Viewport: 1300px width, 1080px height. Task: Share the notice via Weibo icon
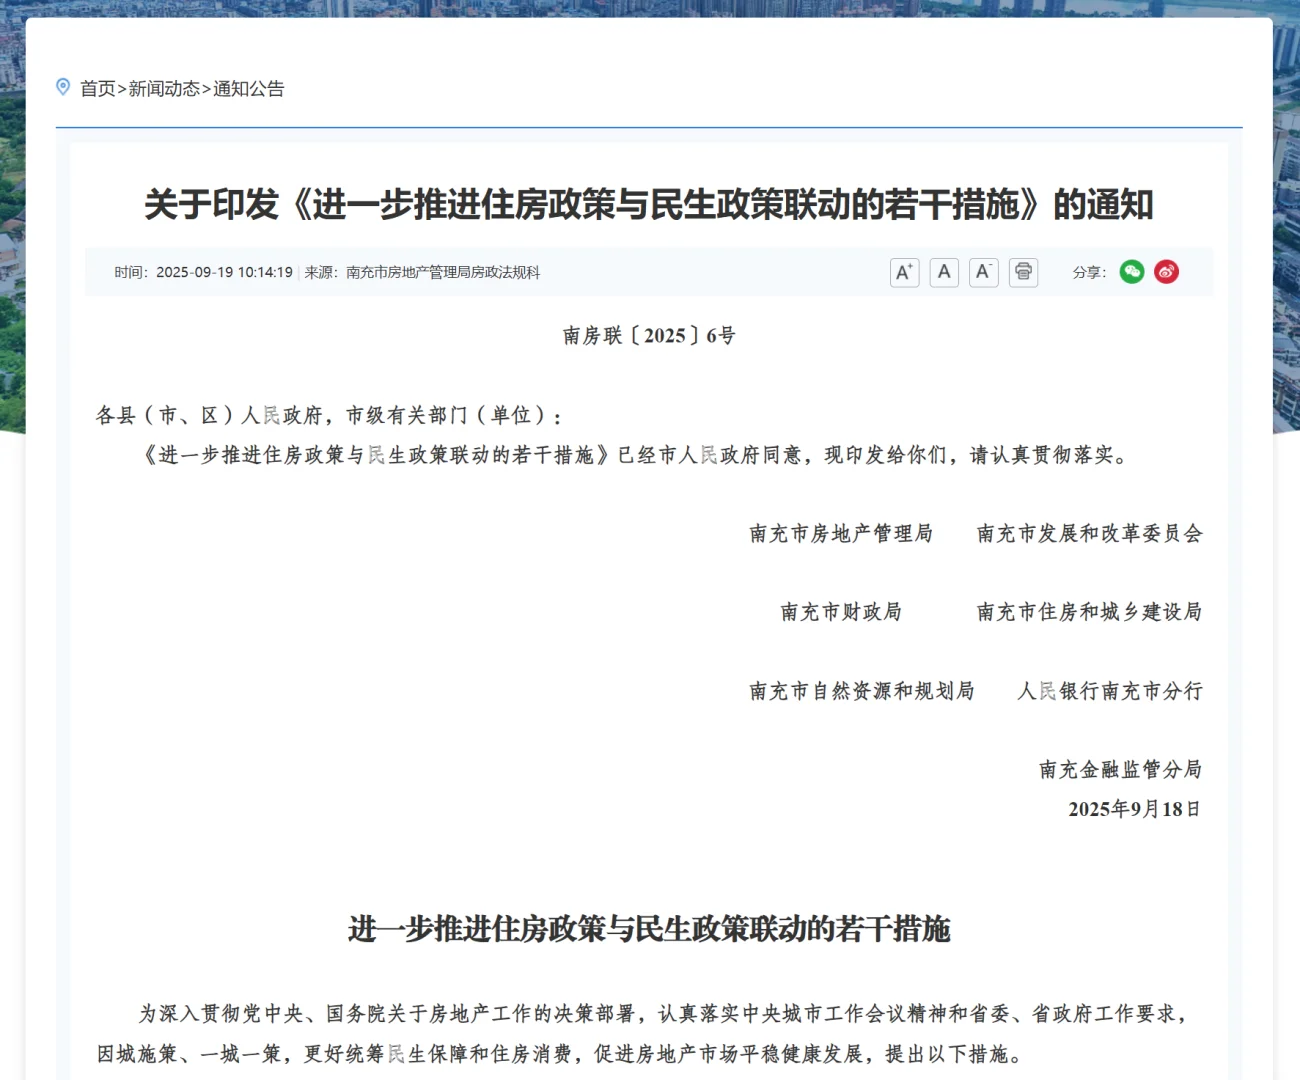[x=1166, y=272]
